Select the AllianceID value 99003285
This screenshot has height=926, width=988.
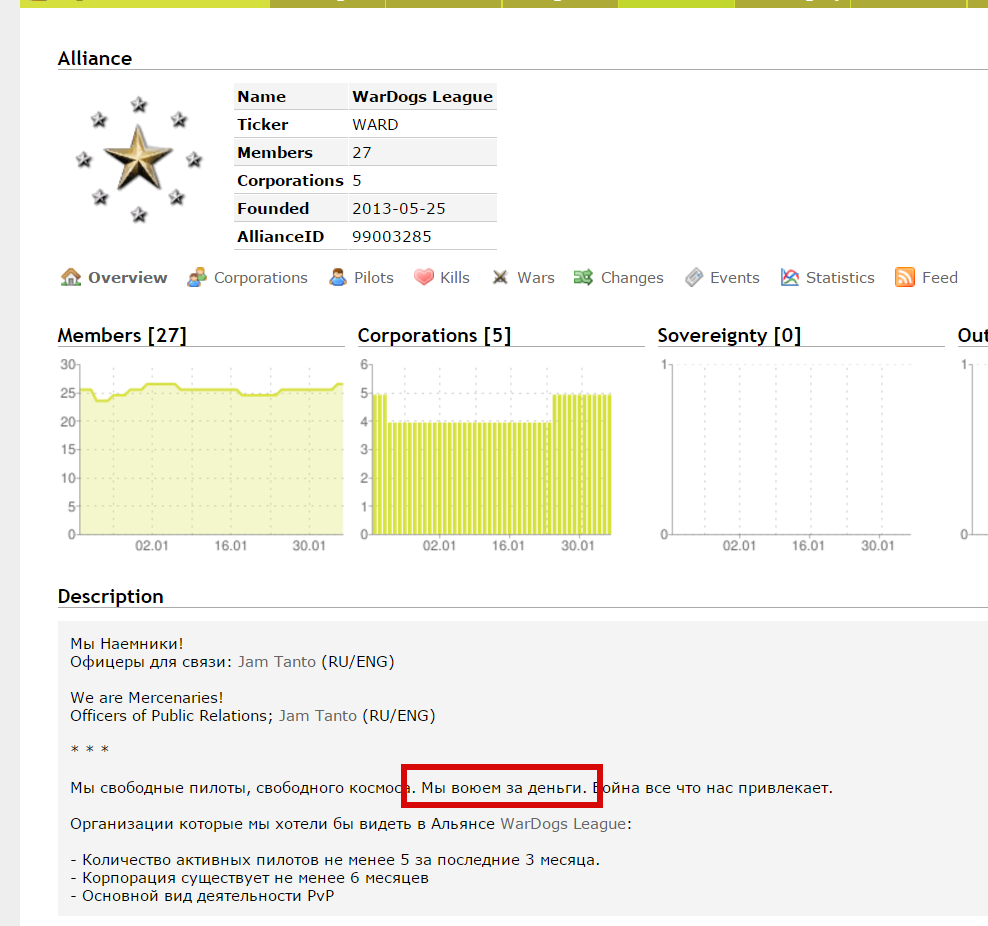click(392, 236)
